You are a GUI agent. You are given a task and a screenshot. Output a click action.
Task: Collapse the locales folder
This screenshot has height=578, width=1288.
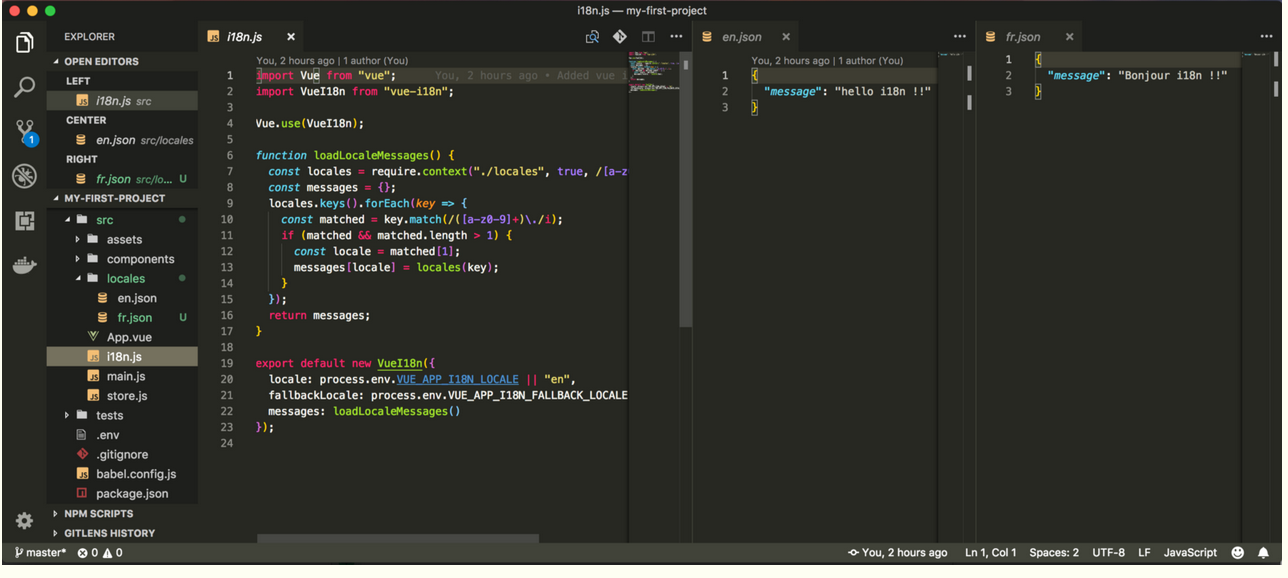[x=78, y=279]
